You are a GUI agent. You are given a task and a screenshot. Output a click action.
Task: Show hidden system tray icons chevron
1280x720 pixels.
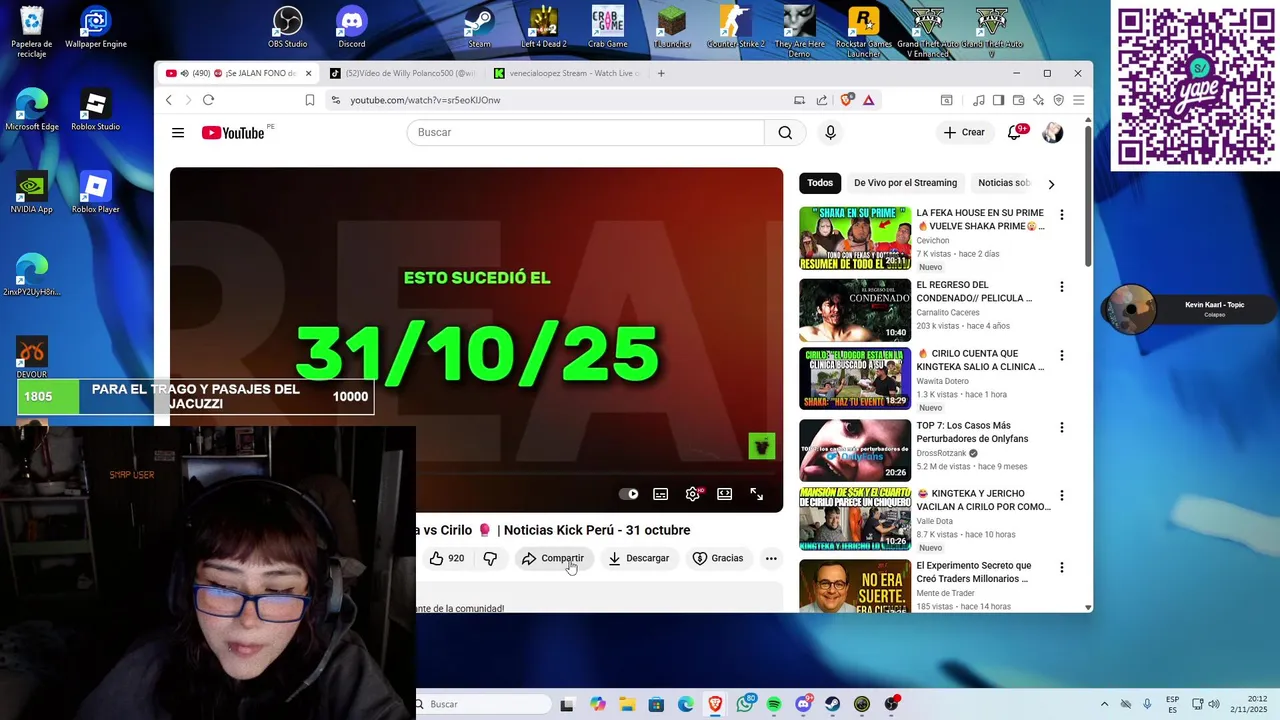click(1104, 704)
